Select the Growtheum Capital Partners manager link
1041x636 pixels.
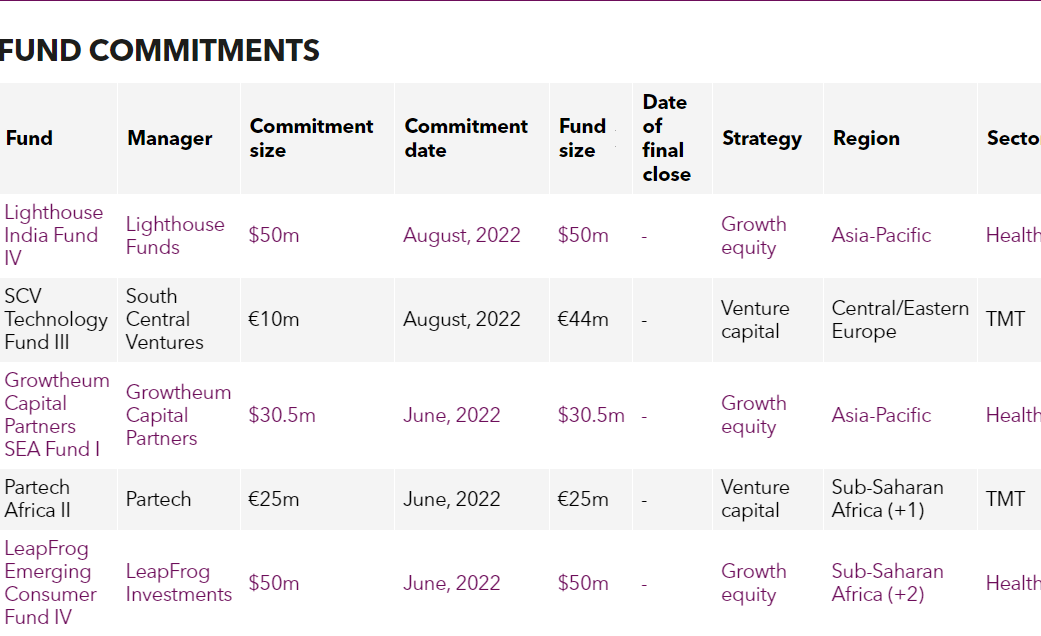pyautogui.click(x=178, y=415)
